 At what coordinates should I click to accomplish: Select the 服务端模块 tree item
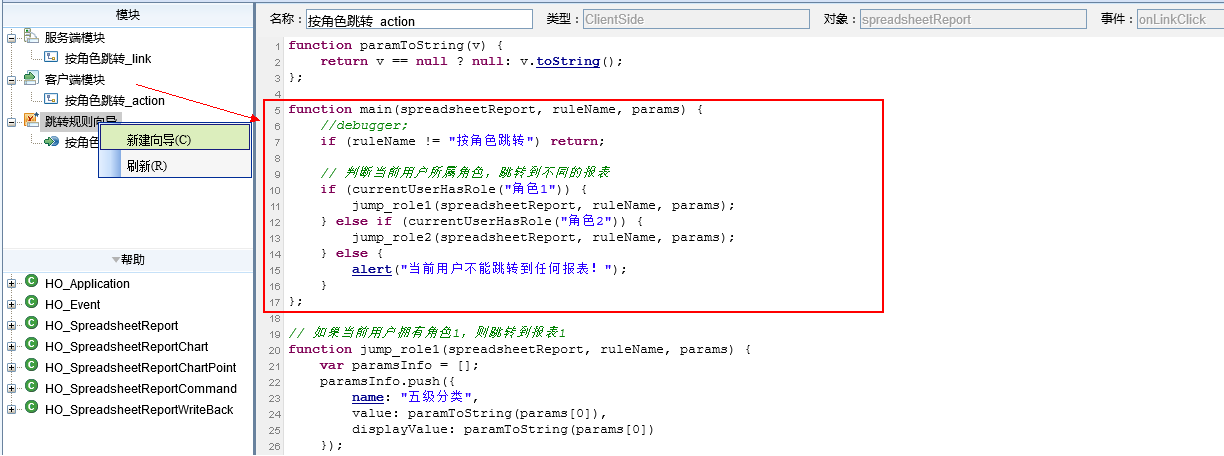click(74, 37)
